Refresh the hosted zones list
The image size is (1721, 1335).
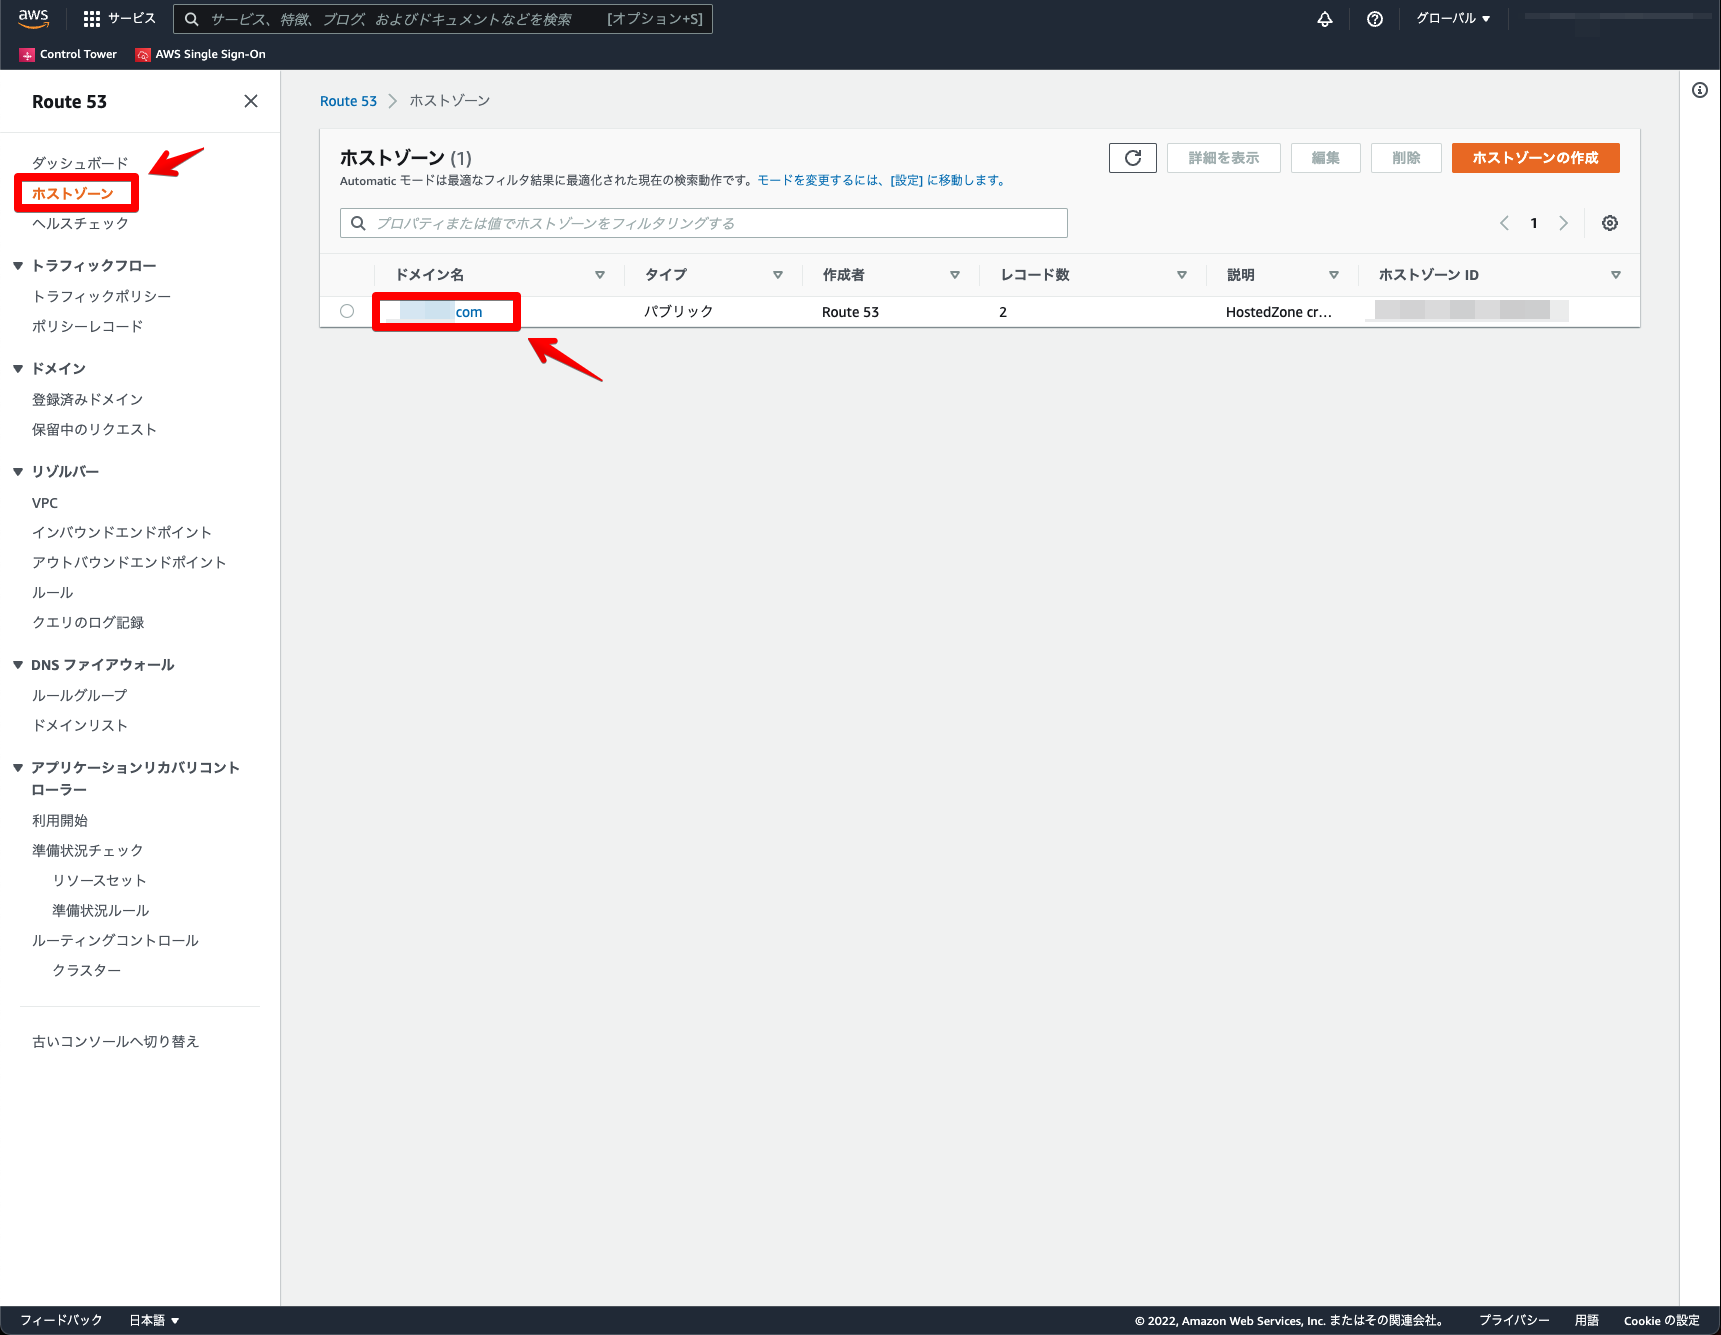pyautogui.click(x=1133, y=158)
